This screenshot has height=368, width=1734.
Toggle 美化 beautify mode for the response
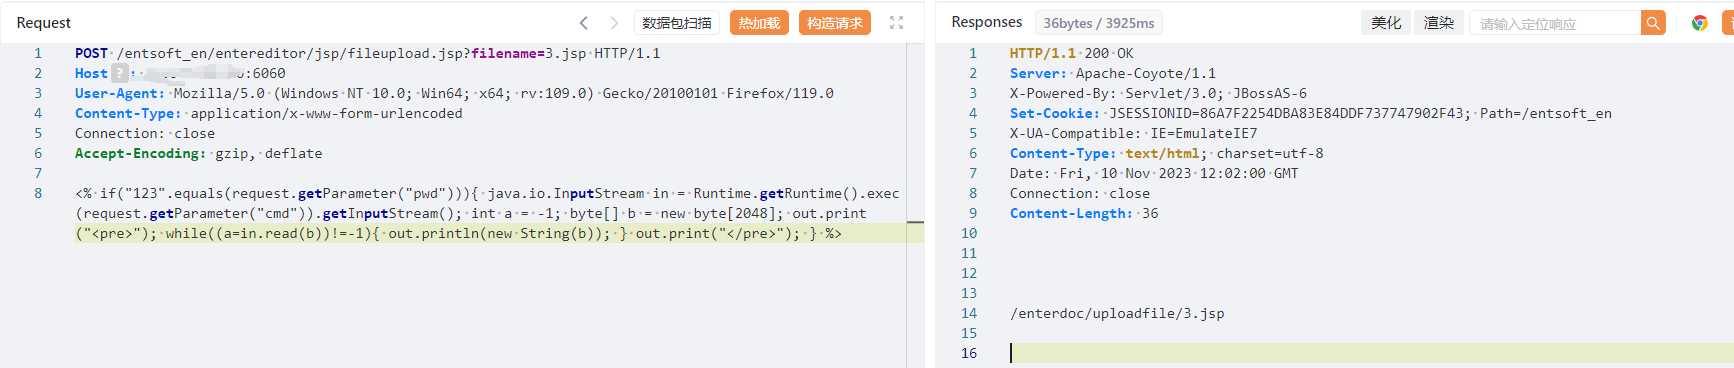tap(1386, 23)
